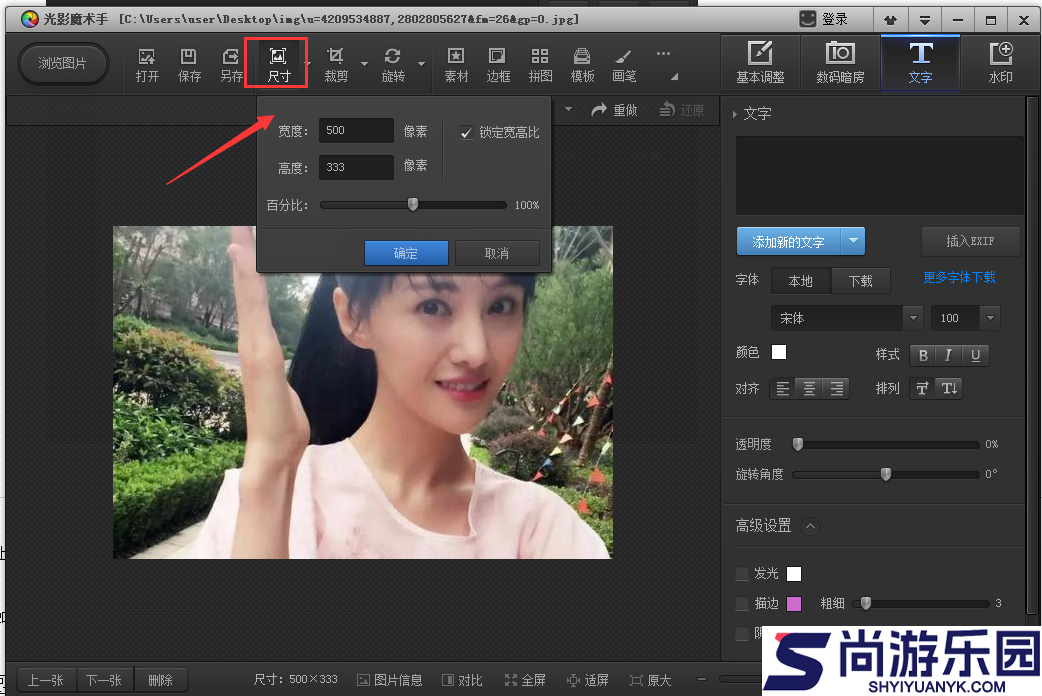Click the 原大 original size icon
Image resolution: width=1042 pixels, height=696 pixels.
(x=651, y=680)
